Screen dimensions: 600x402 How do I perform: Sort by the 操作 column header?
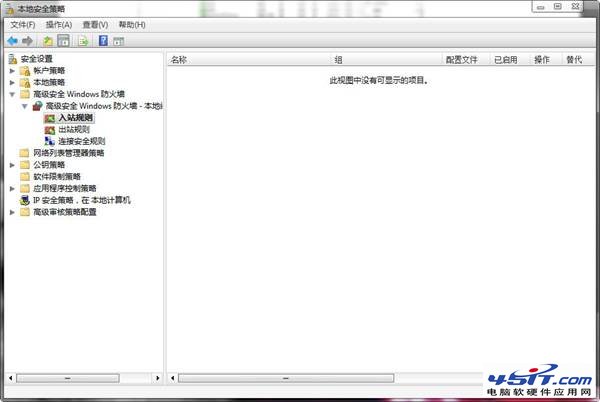point(546,60)
